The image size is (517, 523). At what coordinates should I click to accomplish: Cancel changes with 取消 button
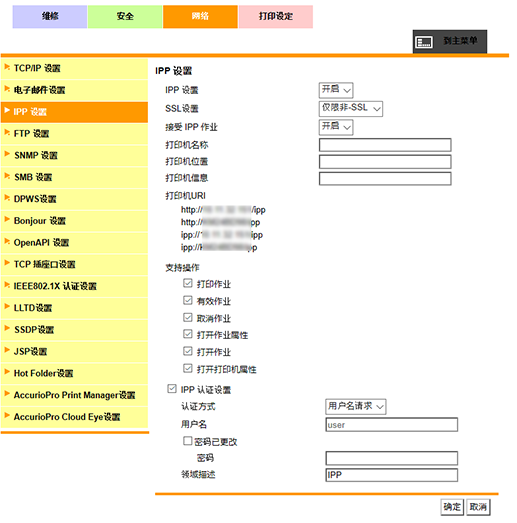(478, 507)
